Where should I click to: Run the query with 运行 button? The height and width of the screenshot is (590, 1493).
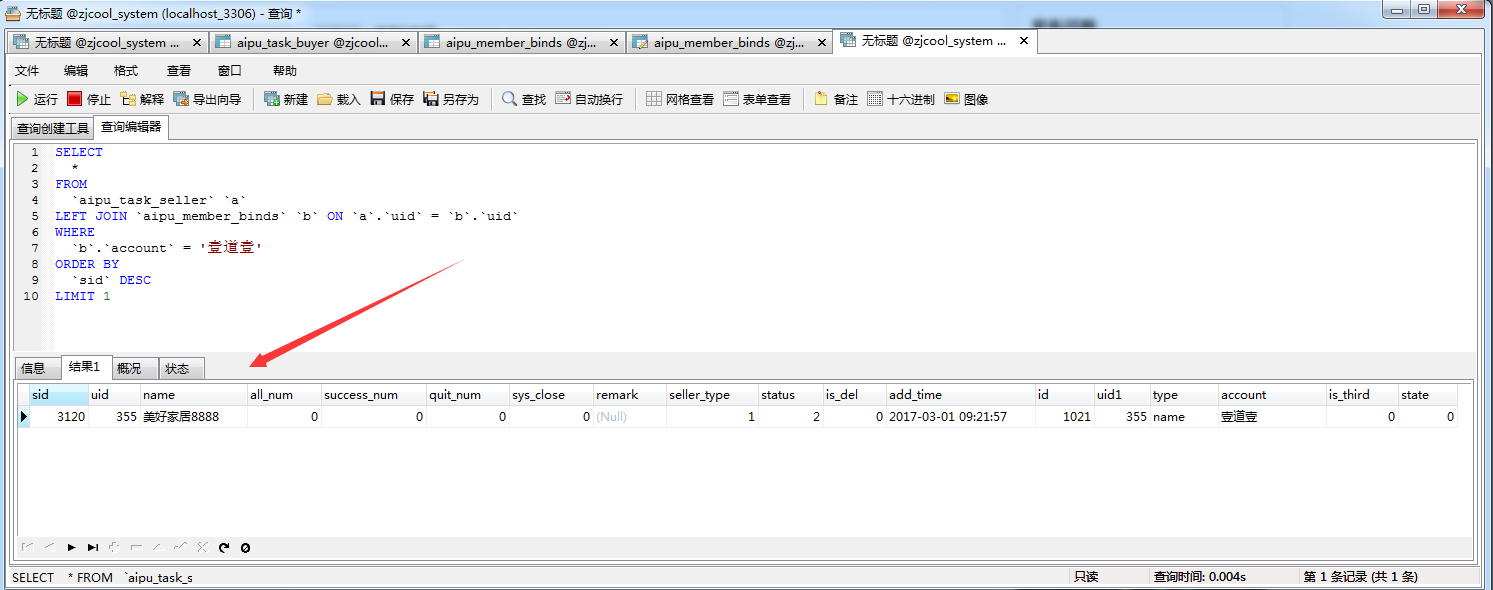coord(36,99)
